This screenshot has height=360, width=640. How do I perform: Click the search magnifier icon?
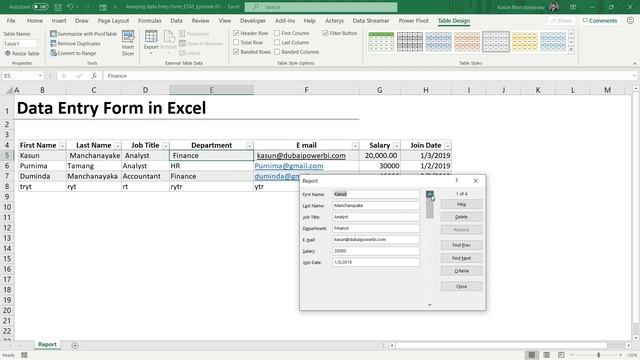[x=256, y=7]
